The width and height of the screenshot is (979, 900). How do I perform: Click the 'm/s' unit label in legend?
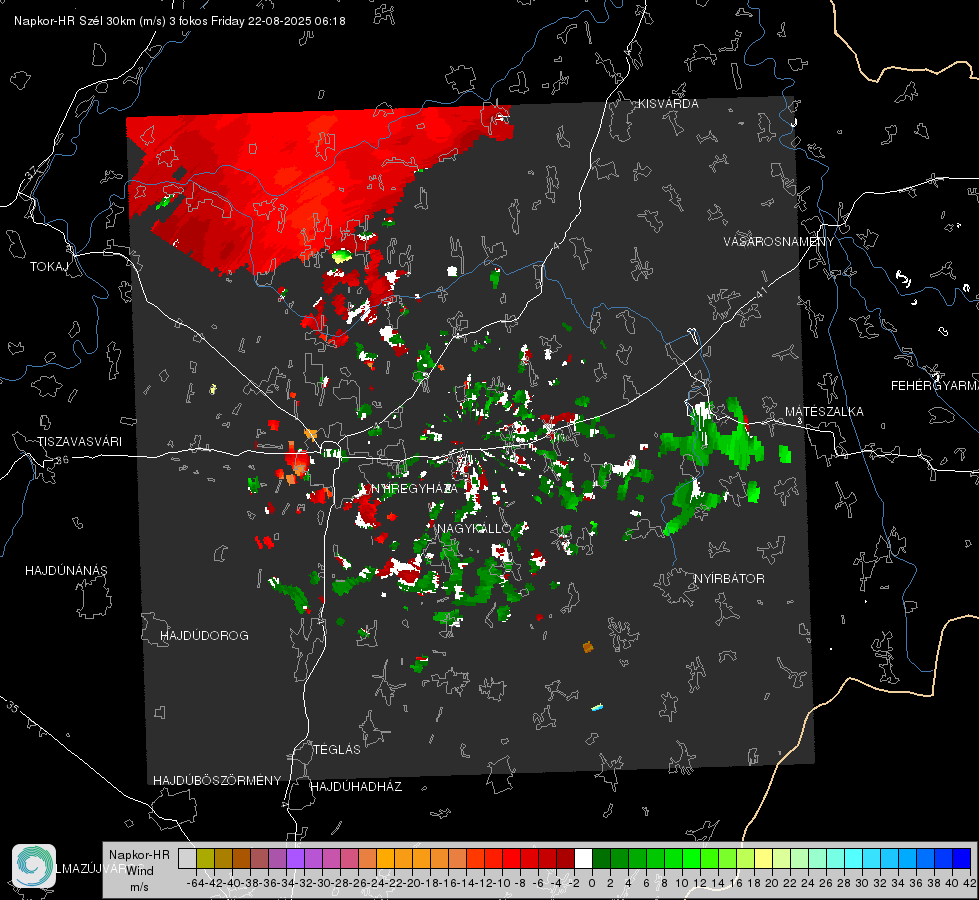139,887
